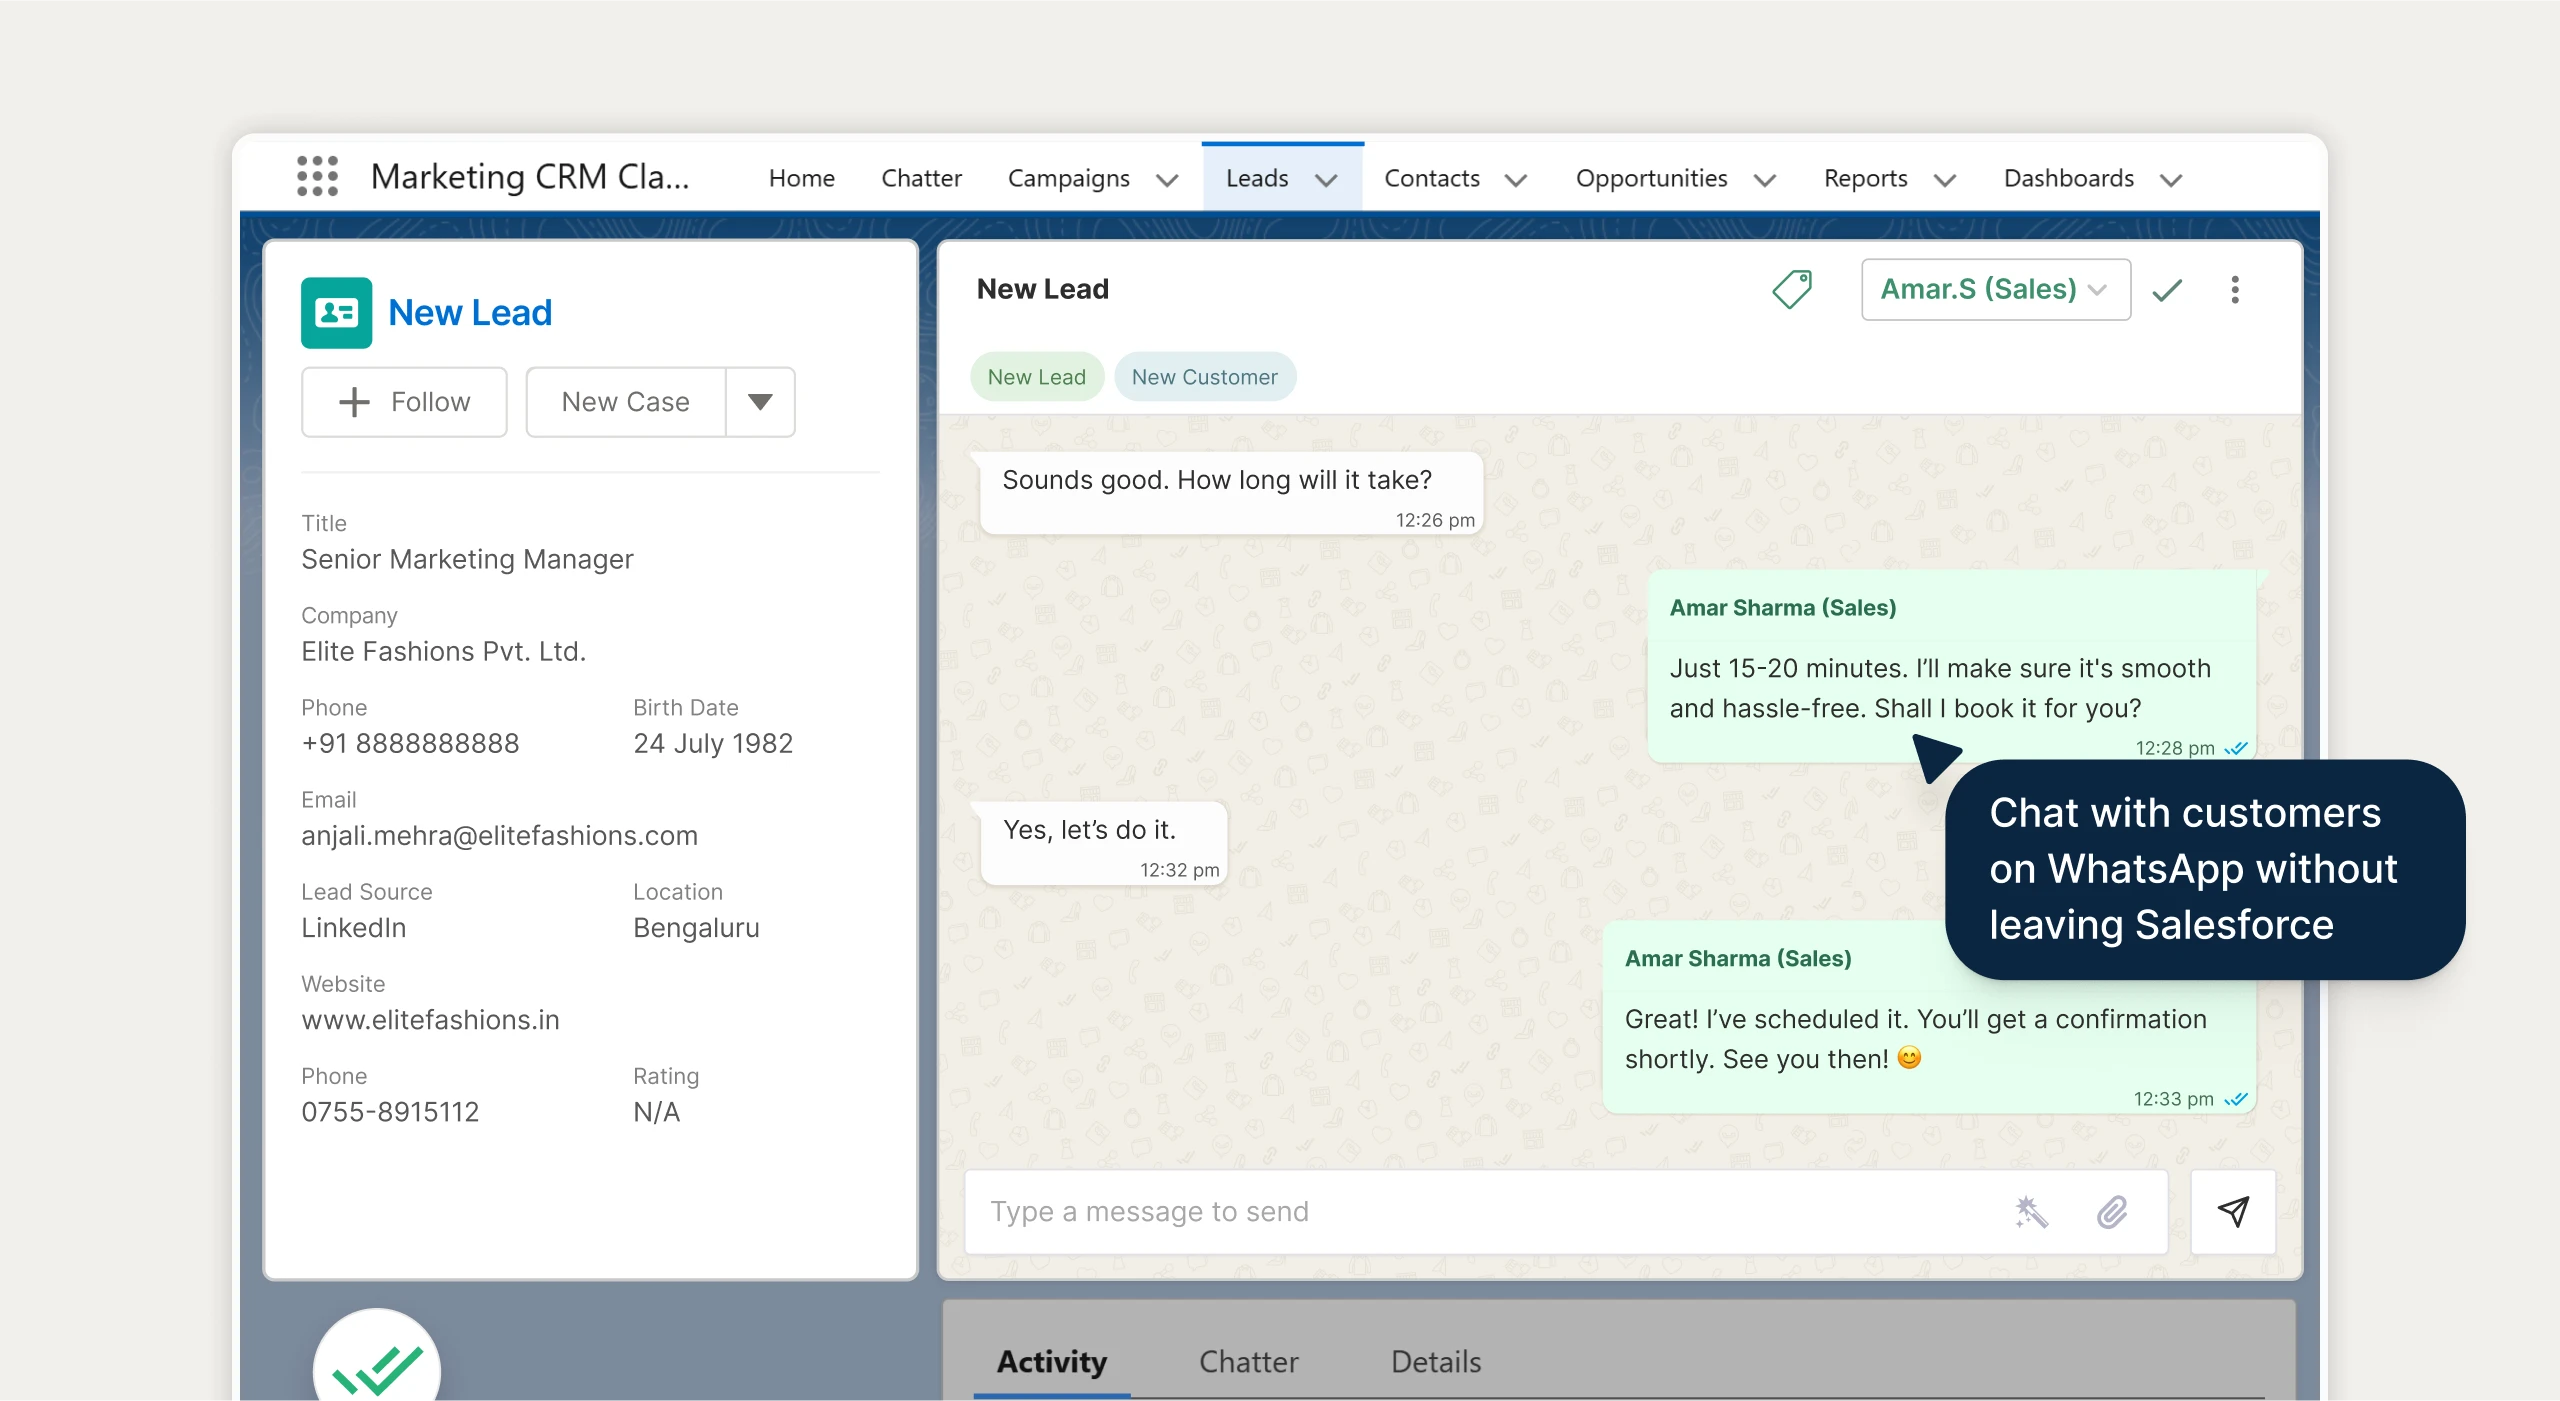Screen dimensions: 2560x1401
Task: Click the 'Great! I've scheduled it' reply
Action: point(1928,1016)
